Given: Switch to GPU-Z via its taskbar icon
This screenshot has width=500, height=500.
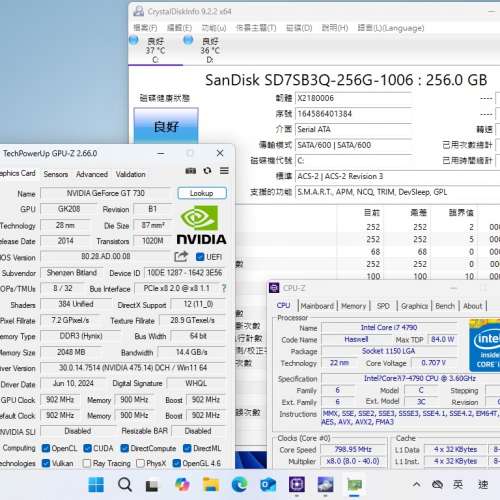Looking at the screenshot, I should click(x=354, y=484).
